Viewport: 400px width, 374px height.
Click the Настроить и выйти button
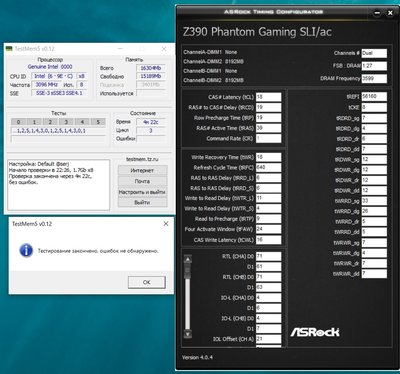click(142, 192)
